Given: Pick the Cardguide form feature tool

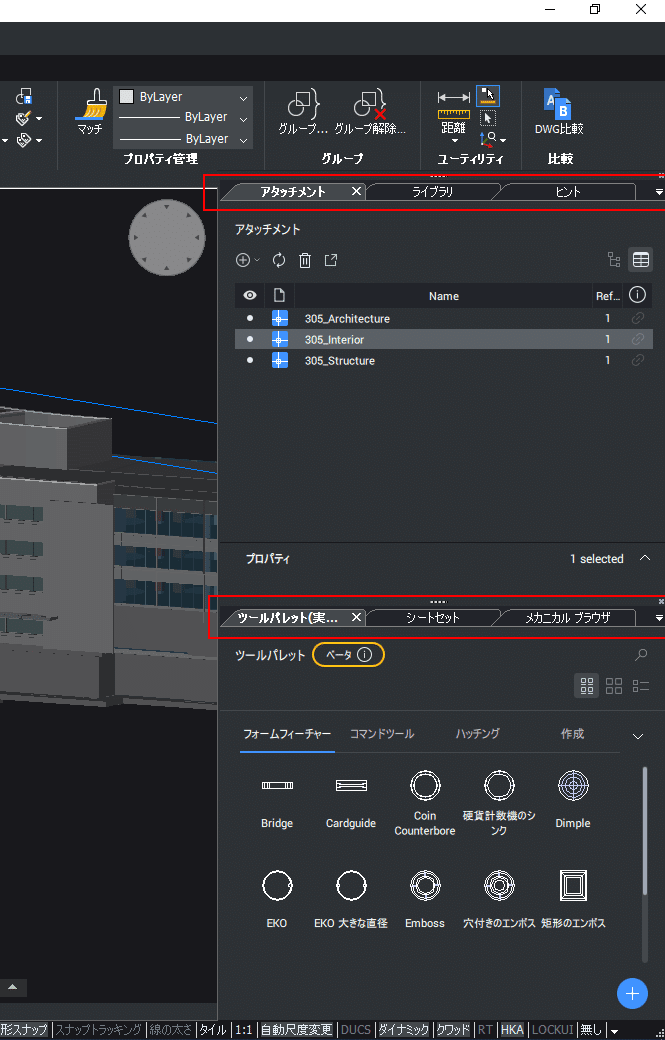Looking at the screenshot, I should click(x=351, y=800).
